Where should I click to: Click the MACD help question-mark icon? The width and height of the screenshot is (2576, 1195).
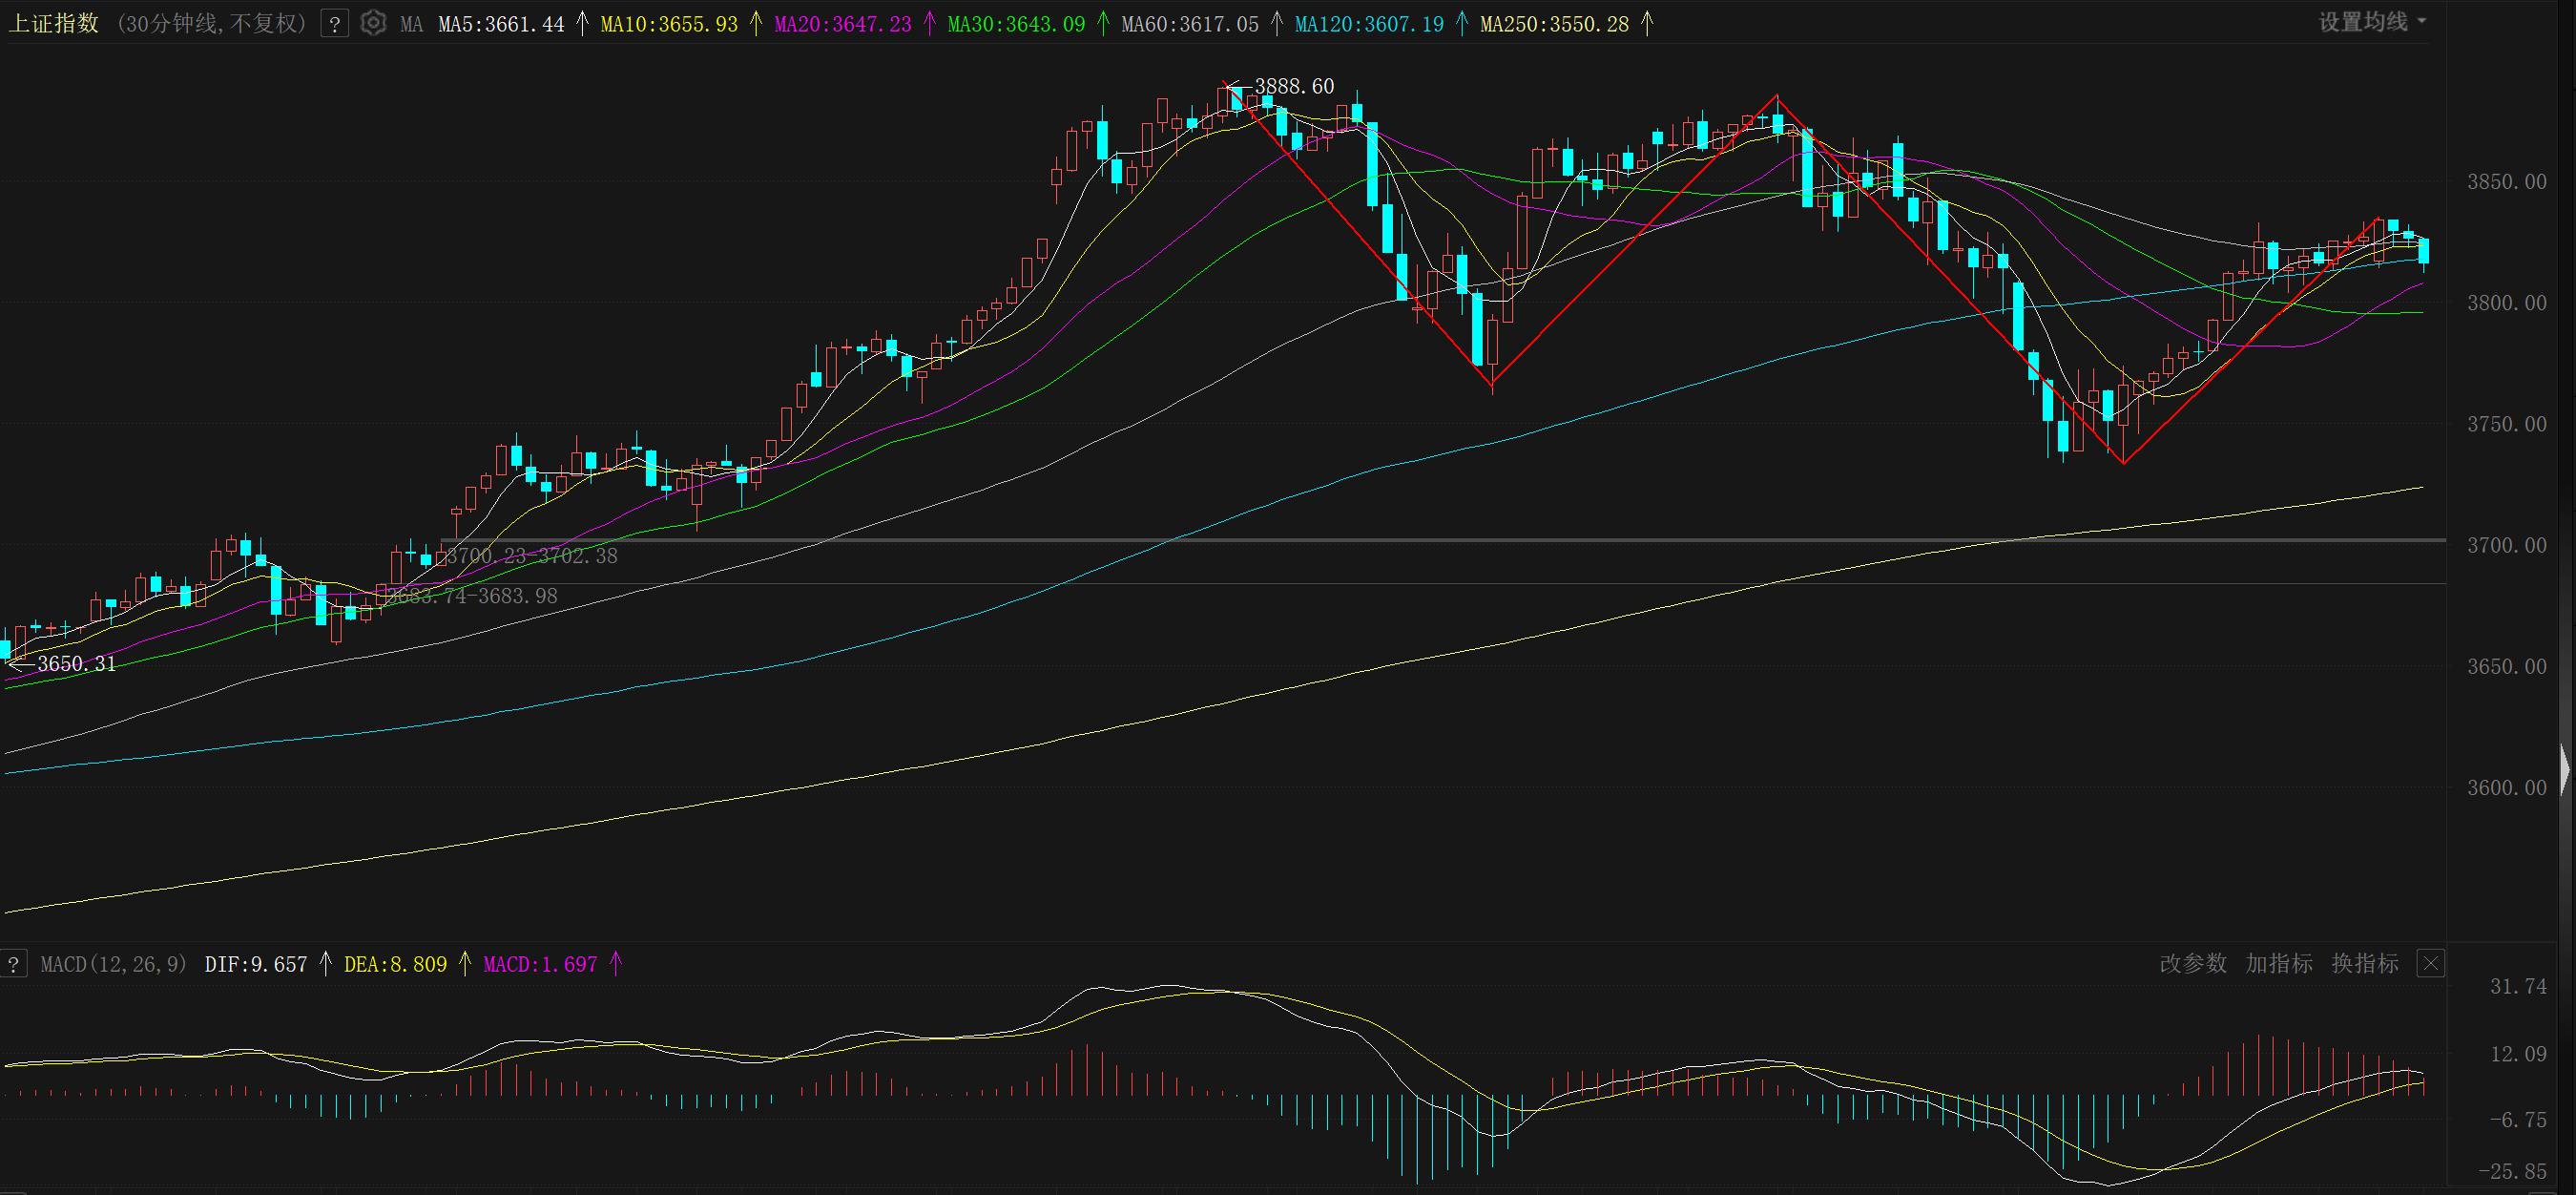click(14, 964)
